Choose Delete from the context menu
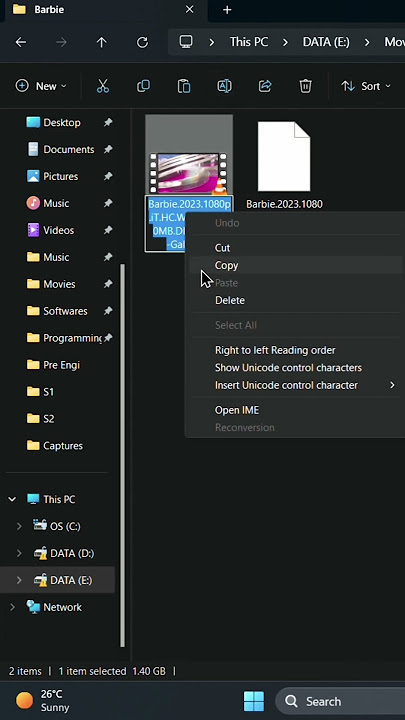Image resolution: width=405 pixels, height=720 pixels. (296, 300)
